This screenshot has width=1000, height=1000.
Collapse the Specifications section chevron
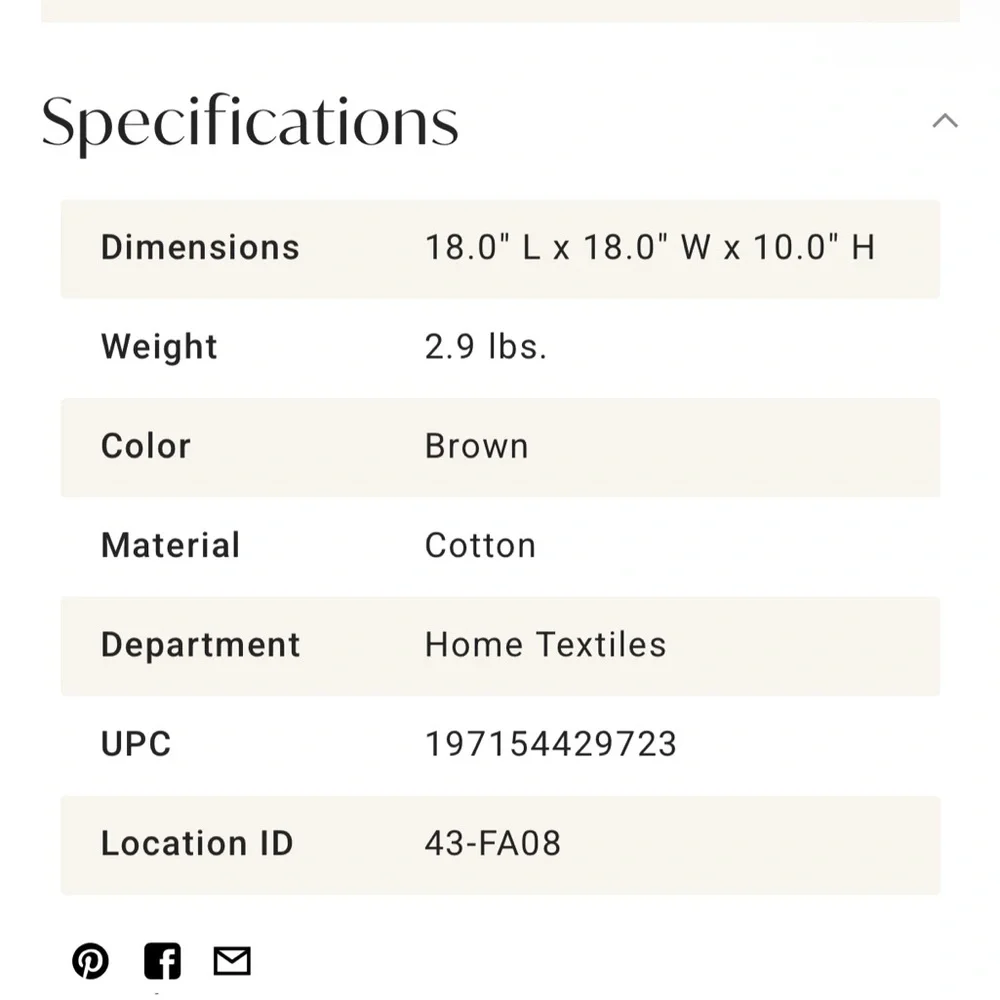coord(945,120)
